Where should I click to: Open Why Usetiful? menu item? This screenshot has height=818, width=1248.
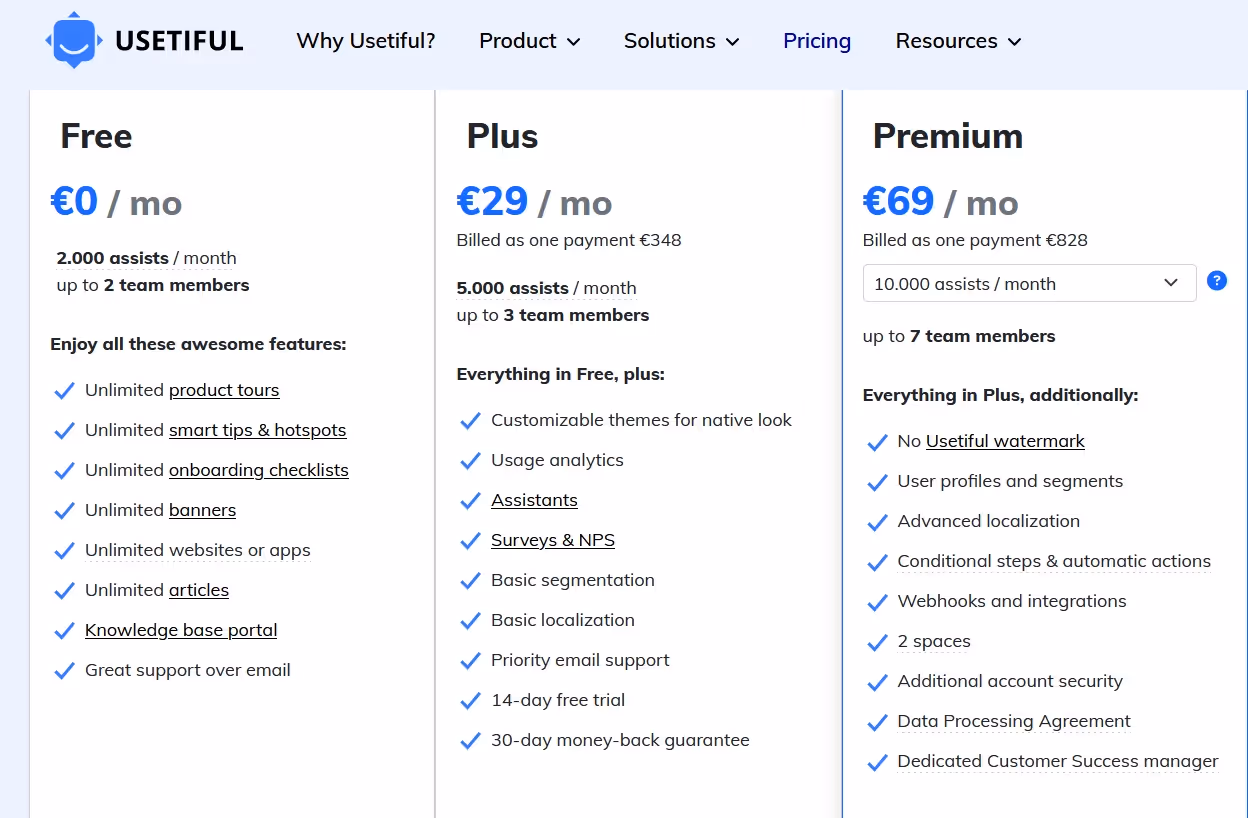pos(366,41)
